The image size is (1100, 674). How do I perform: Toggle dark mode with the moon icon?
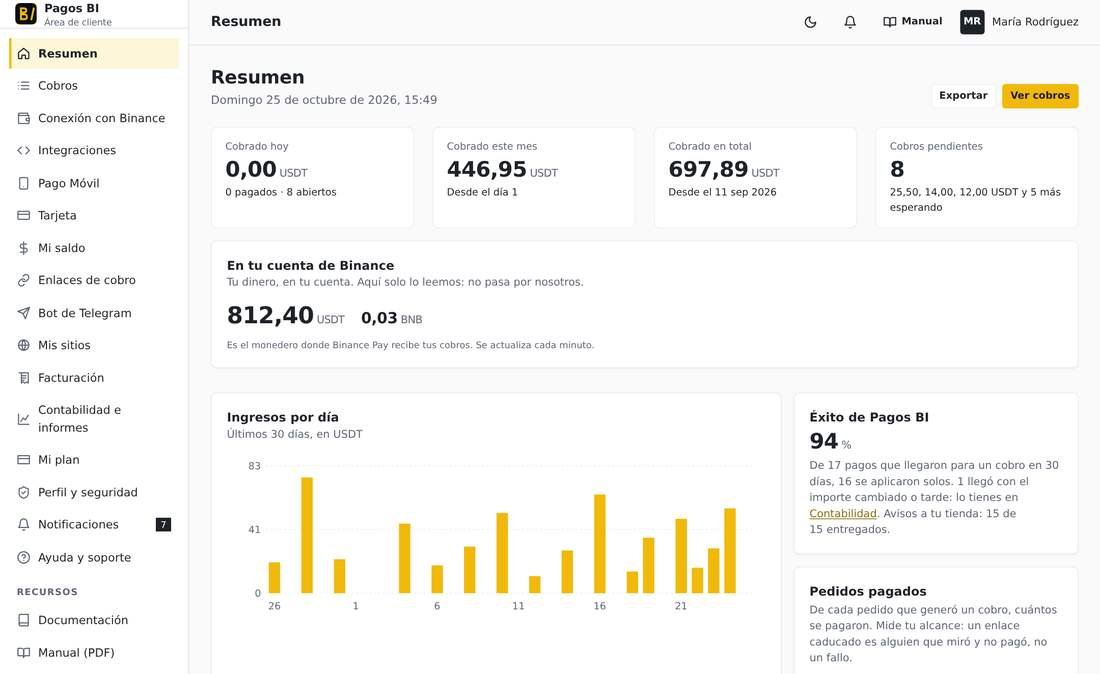coord(810,22)
